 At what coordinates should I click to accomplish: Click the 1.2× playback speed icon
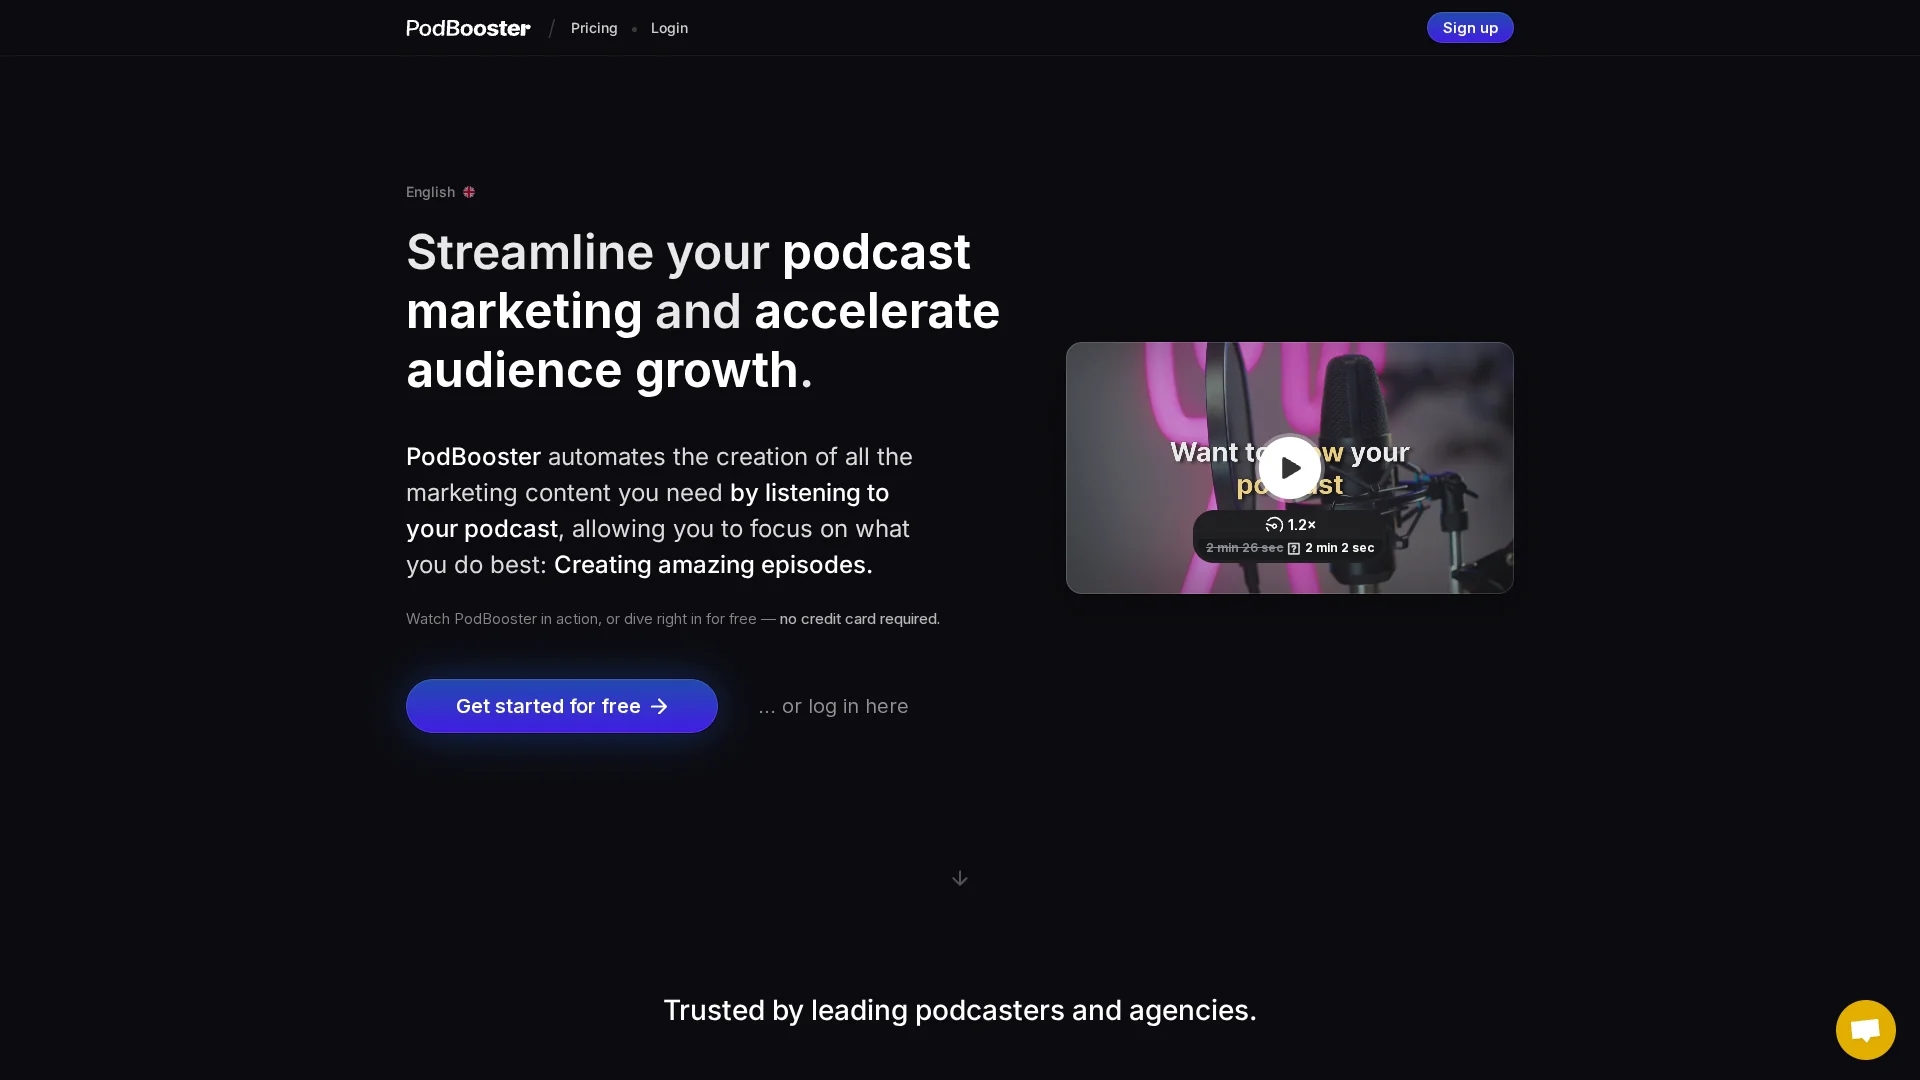click(1274, 524)
